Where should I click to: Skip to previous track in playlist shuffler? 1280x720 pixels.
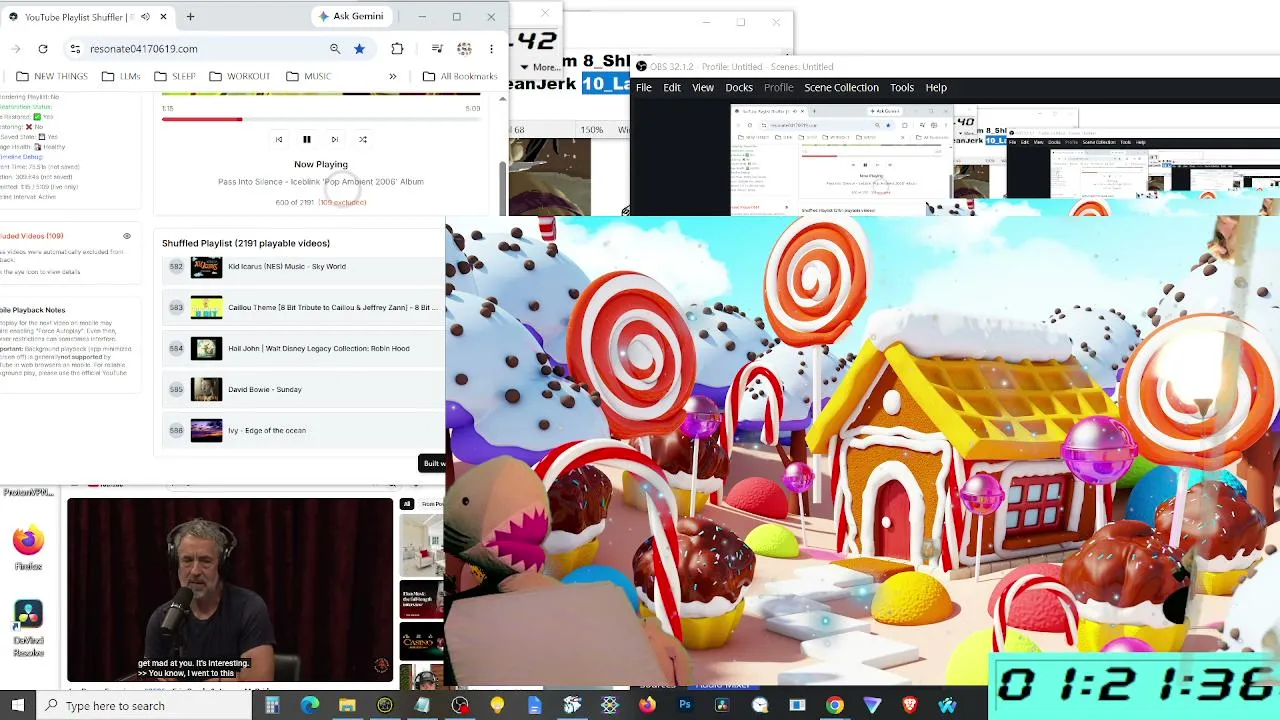(x=279, y=140)
